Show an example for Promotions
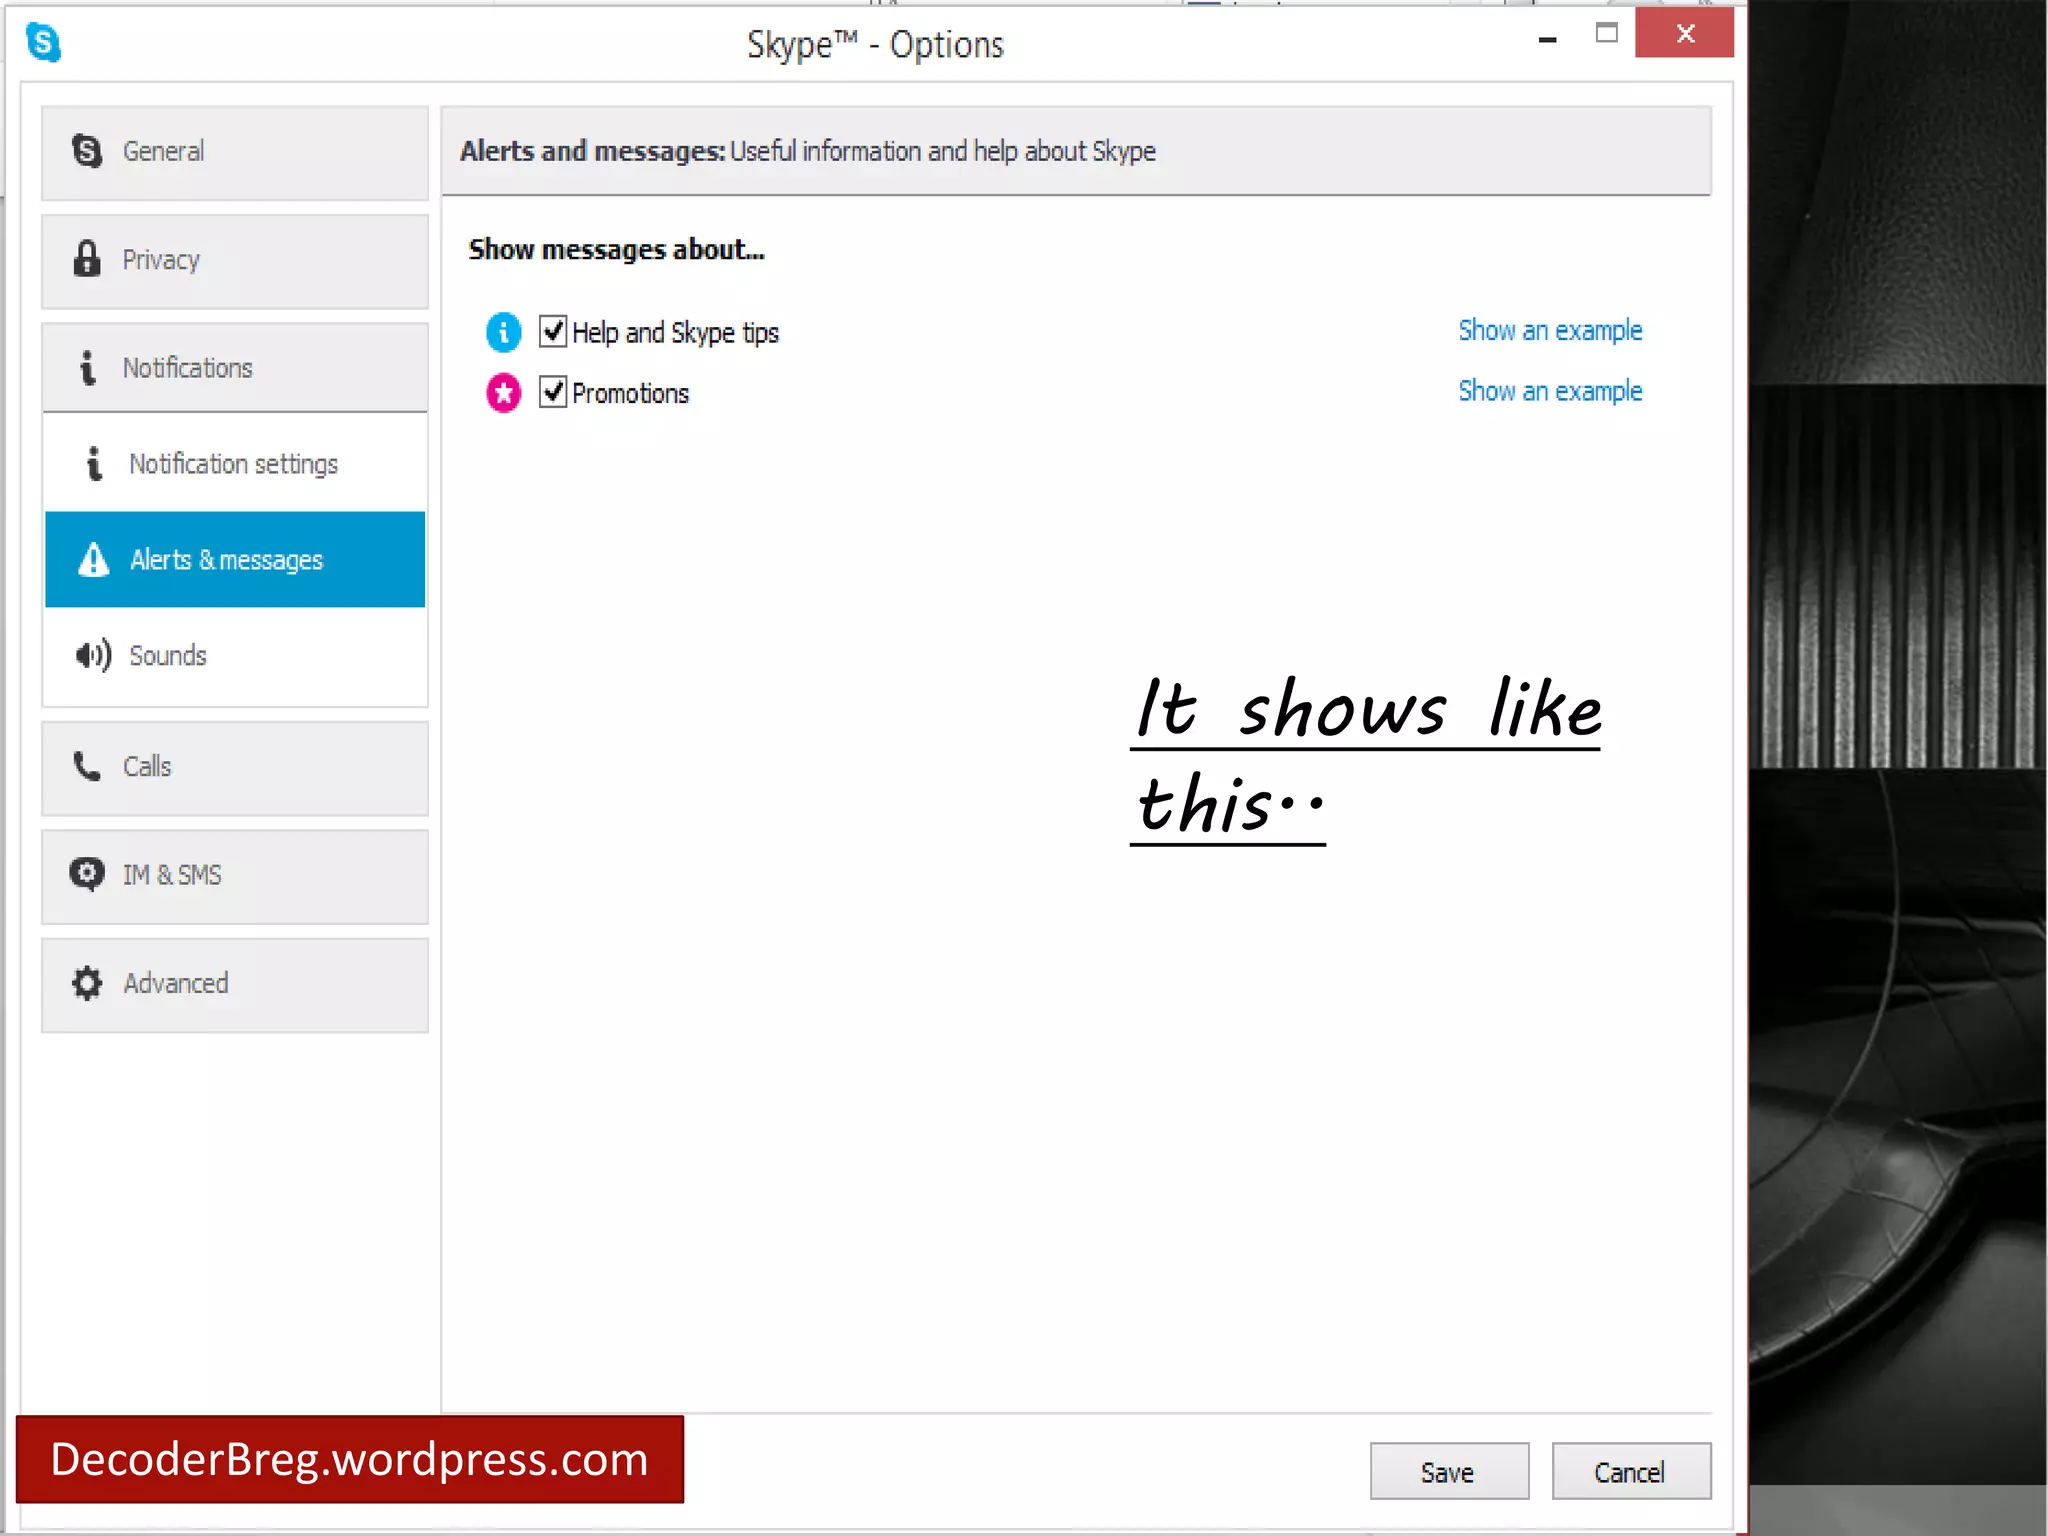This screenshot has width=2048, height=1536. click(1550, 391)
